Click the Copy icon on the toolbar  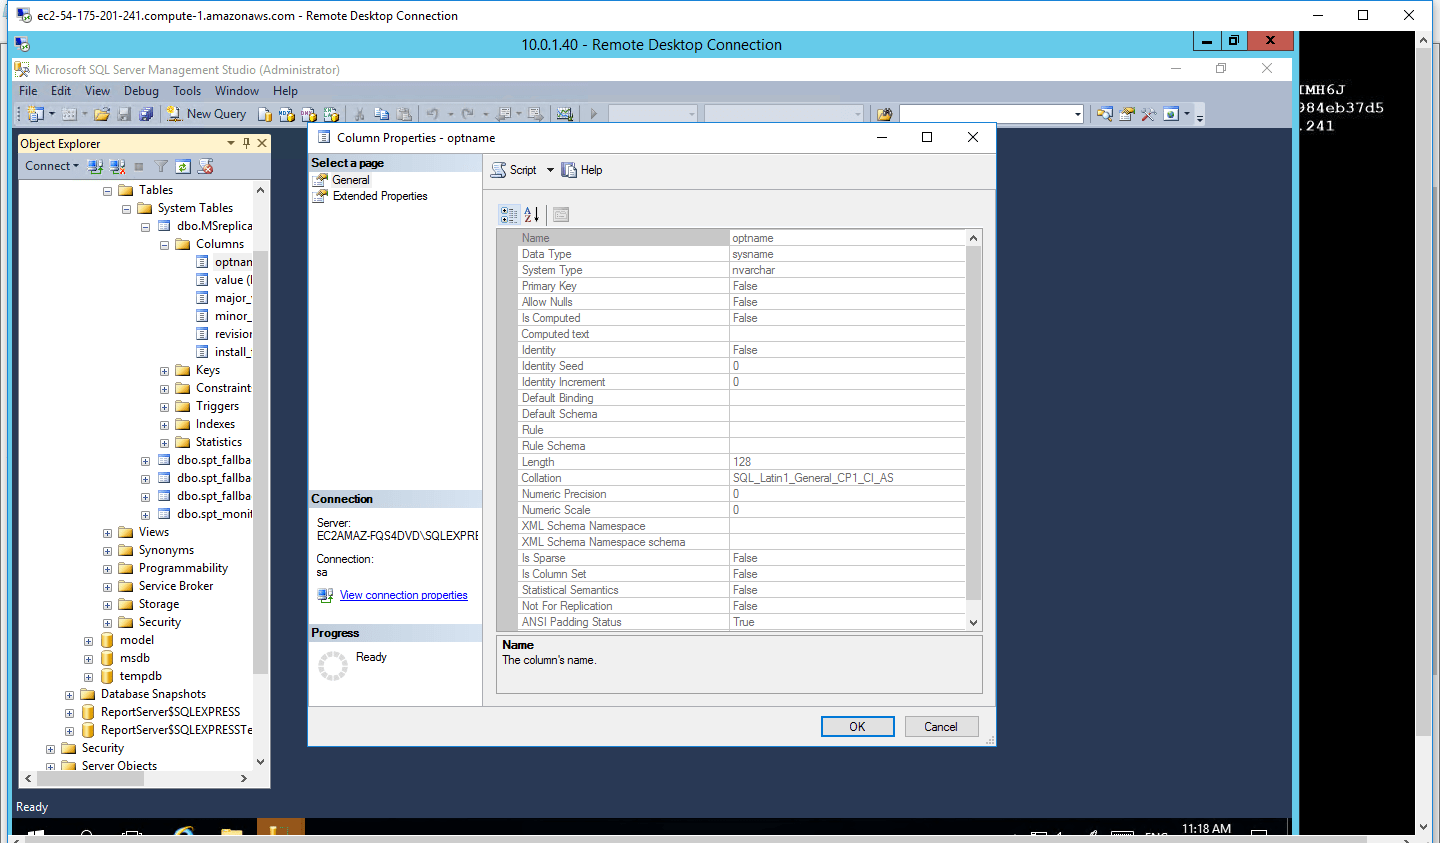[381, 113]
